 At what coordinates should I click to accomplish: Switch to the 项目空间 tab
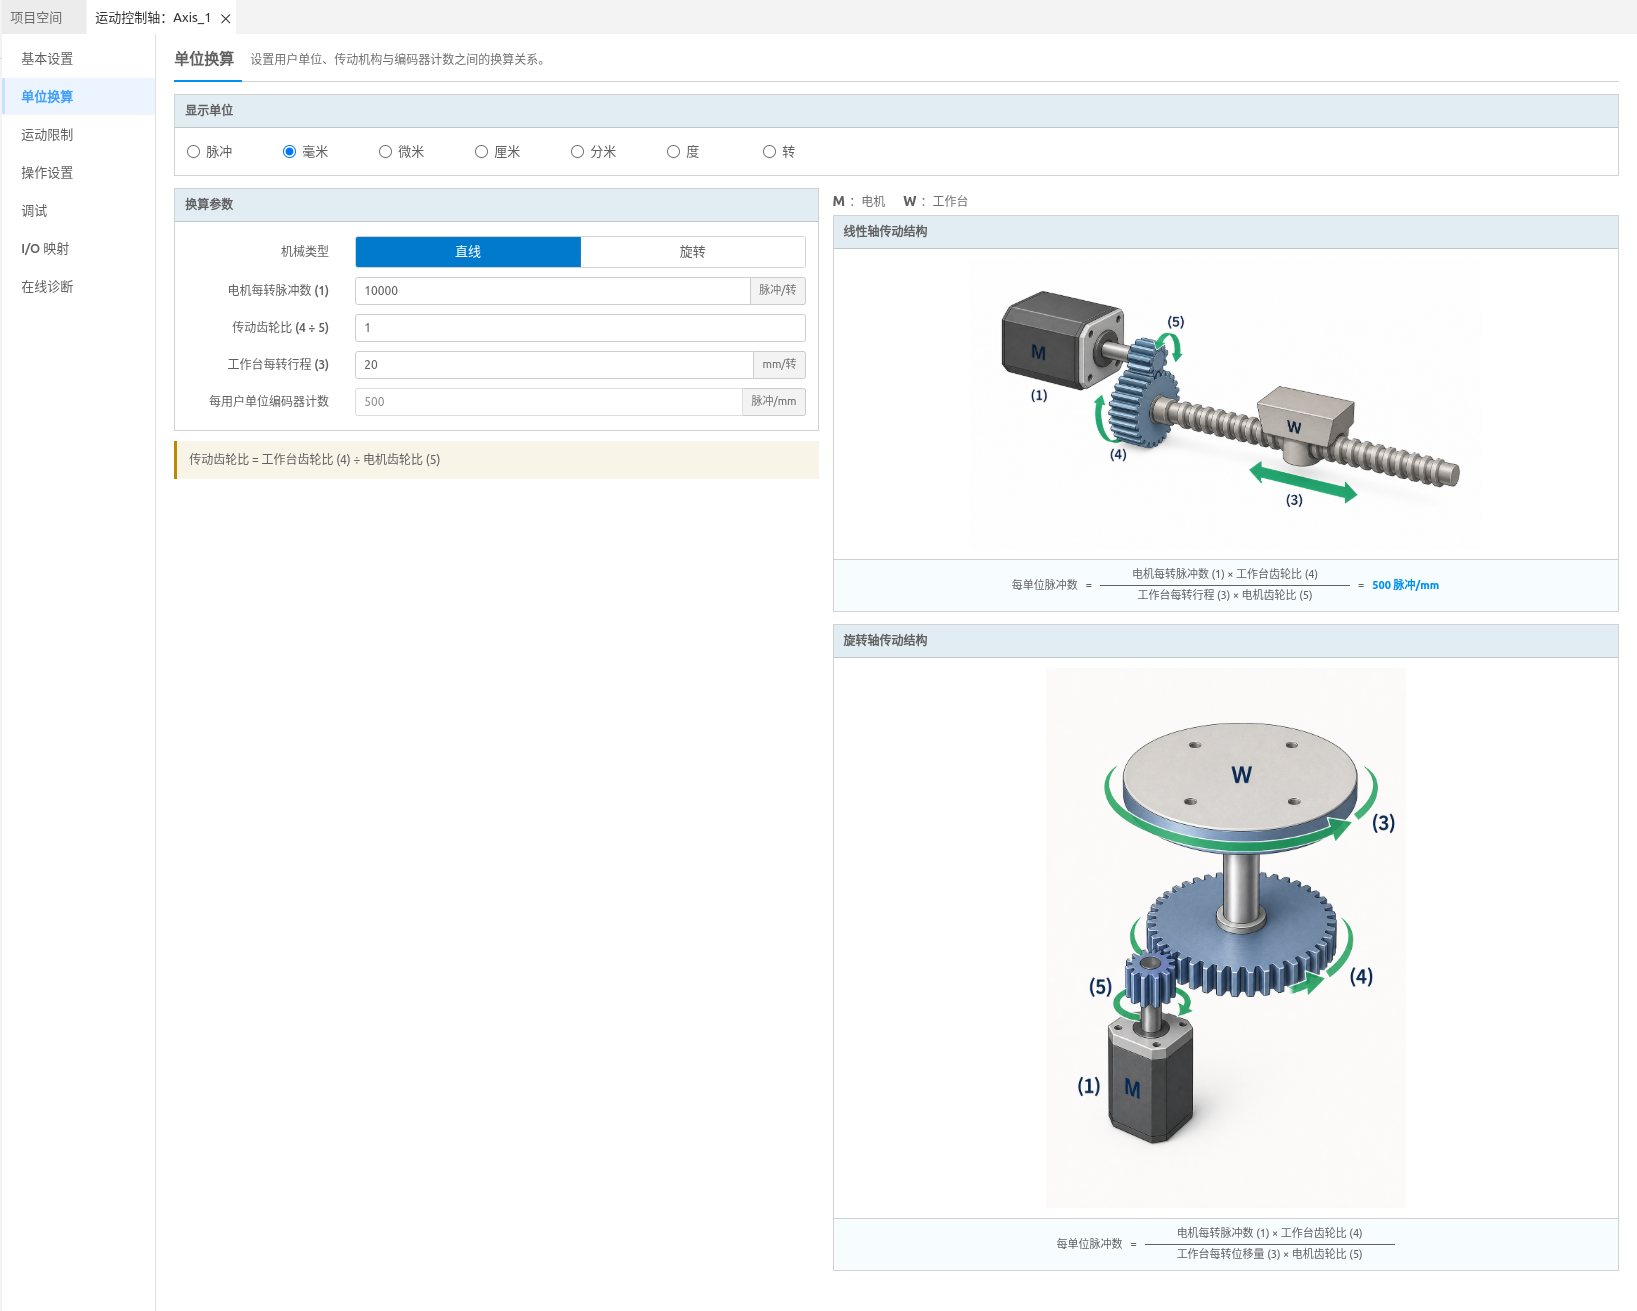click(36, 17)
